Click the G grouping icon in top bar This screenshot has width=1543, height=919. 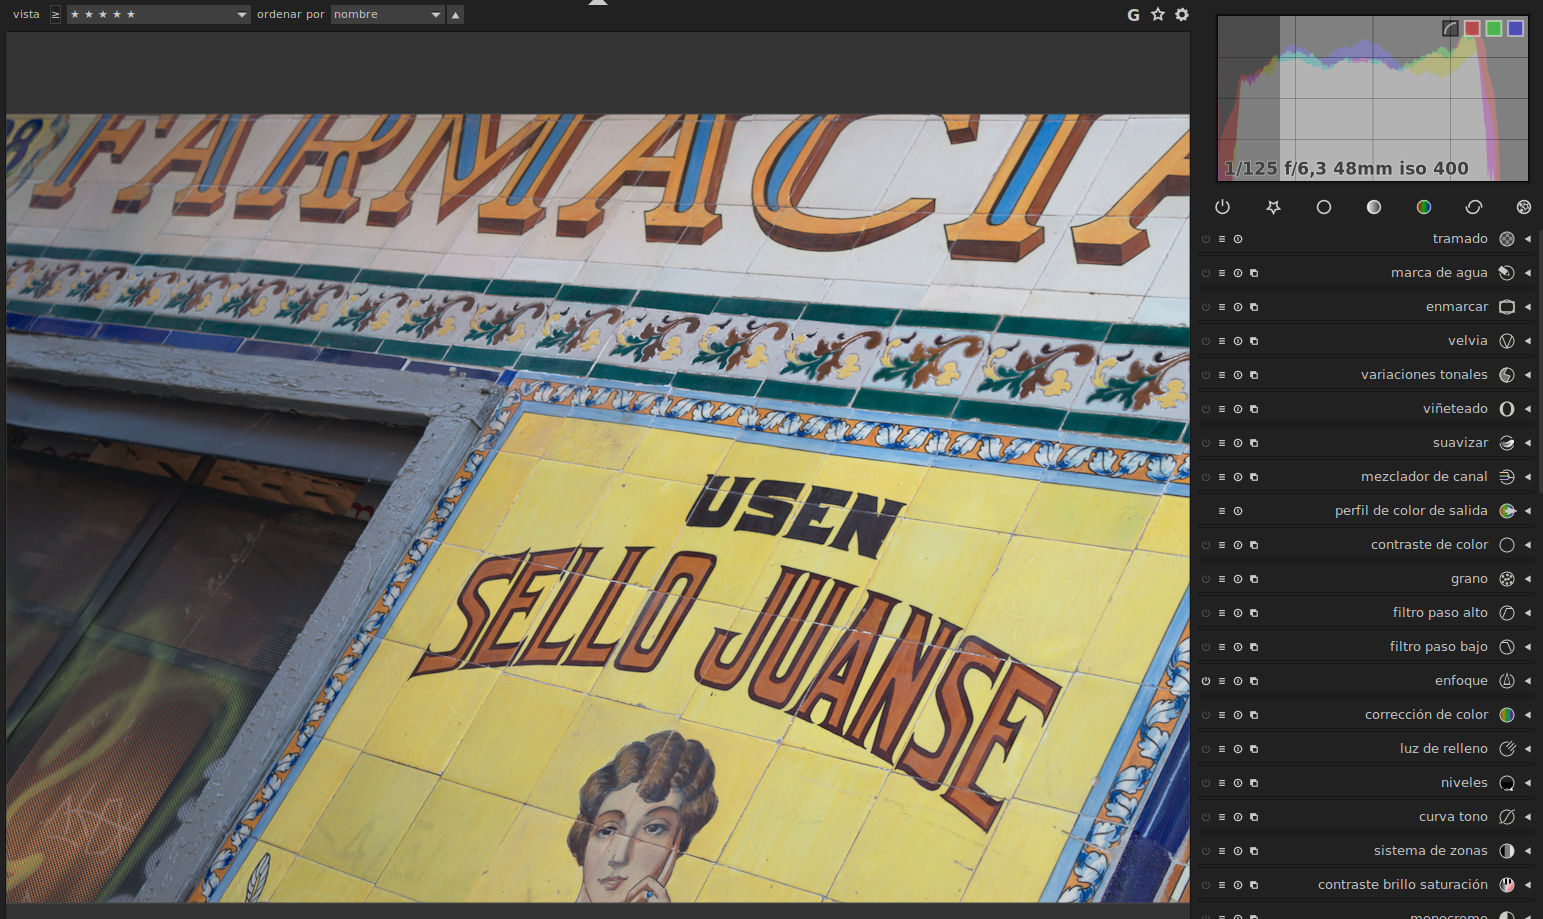pyautogui.click(x=1133, y=15)
